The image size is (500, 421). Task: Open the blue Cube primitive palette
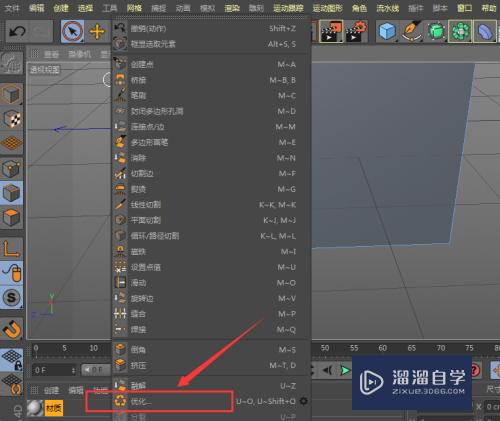coord(387,32)
